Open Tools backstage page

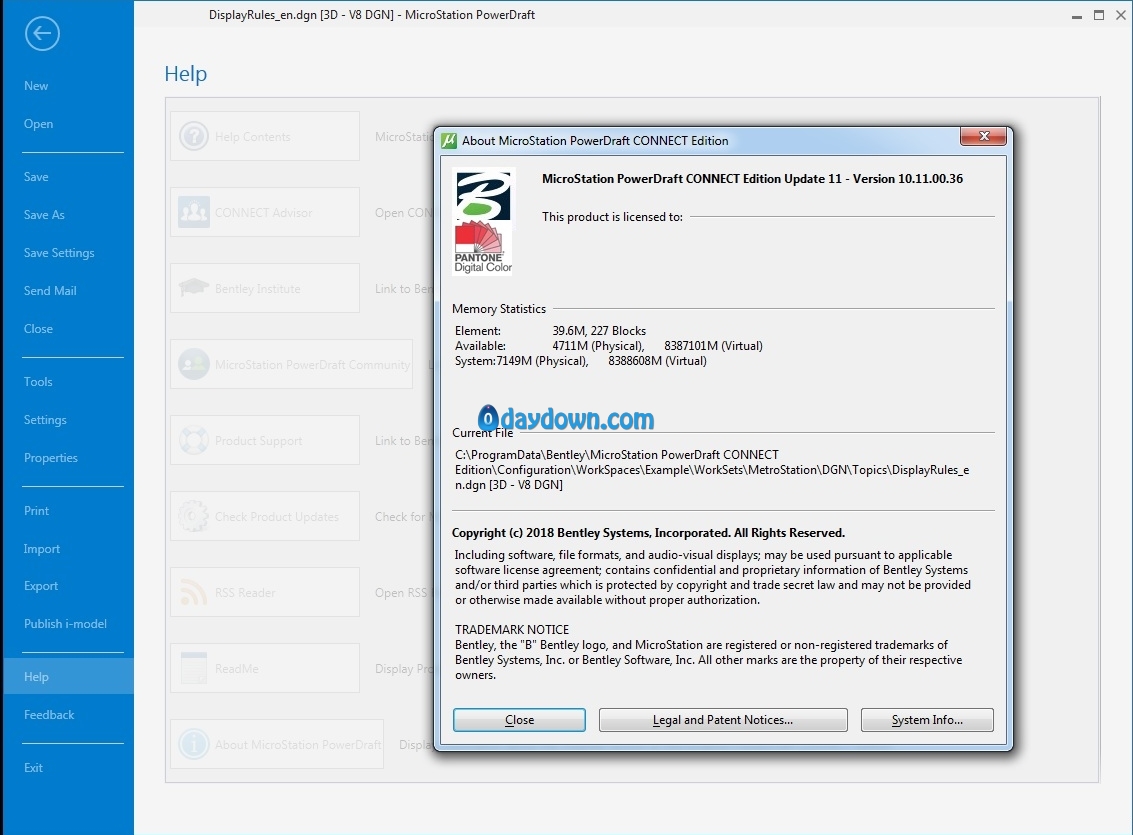38,382
